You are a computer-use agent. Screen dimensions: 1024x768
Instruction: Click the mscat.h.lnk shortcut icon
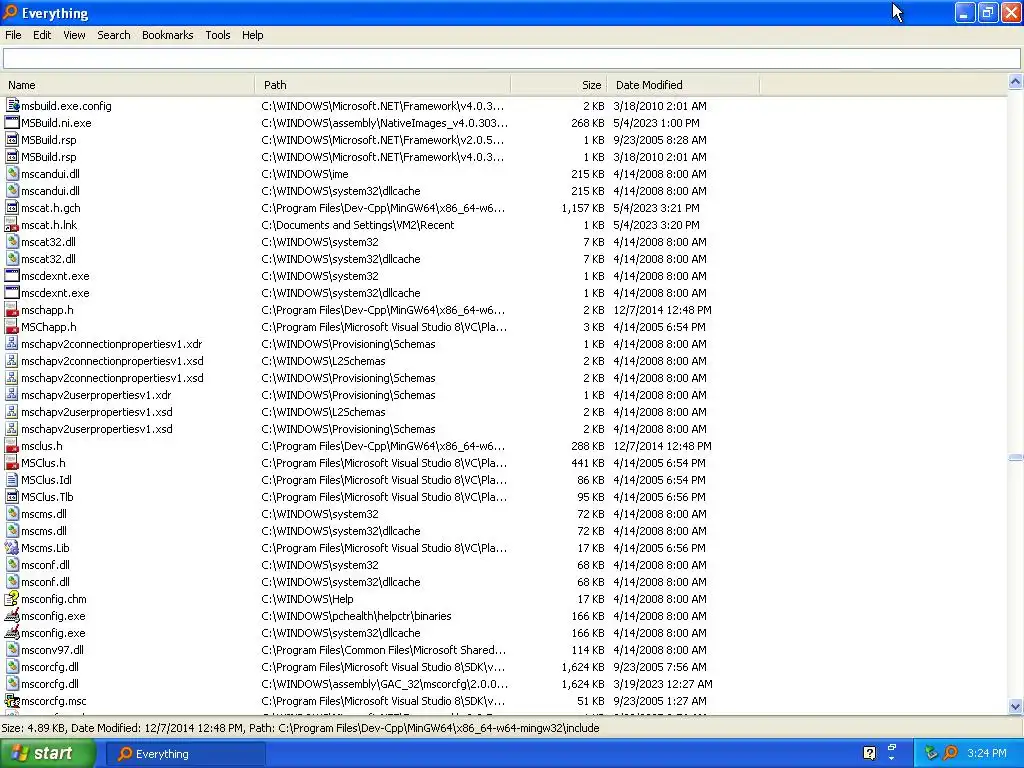click(x=12, y=224)
